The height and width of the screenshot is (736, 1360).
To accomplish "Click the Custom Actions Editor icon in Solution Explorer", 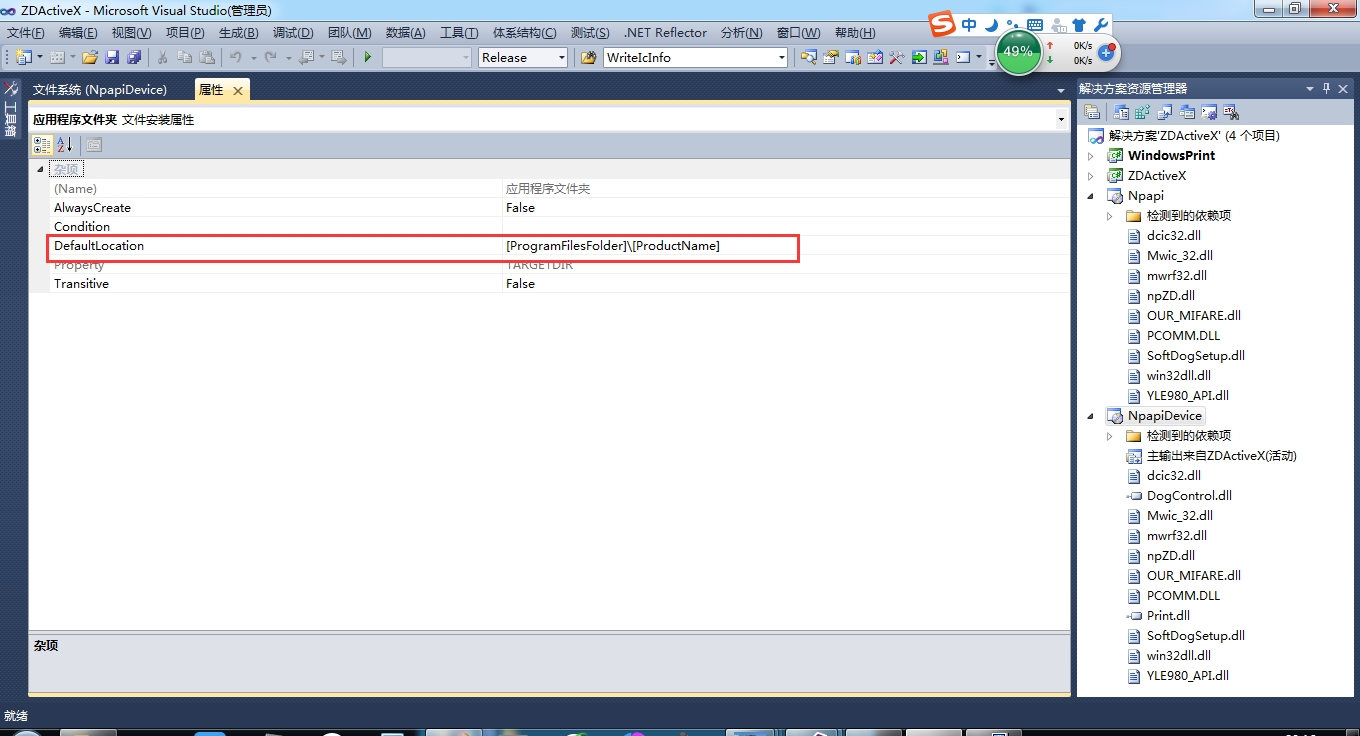I will pos(1209,112).
